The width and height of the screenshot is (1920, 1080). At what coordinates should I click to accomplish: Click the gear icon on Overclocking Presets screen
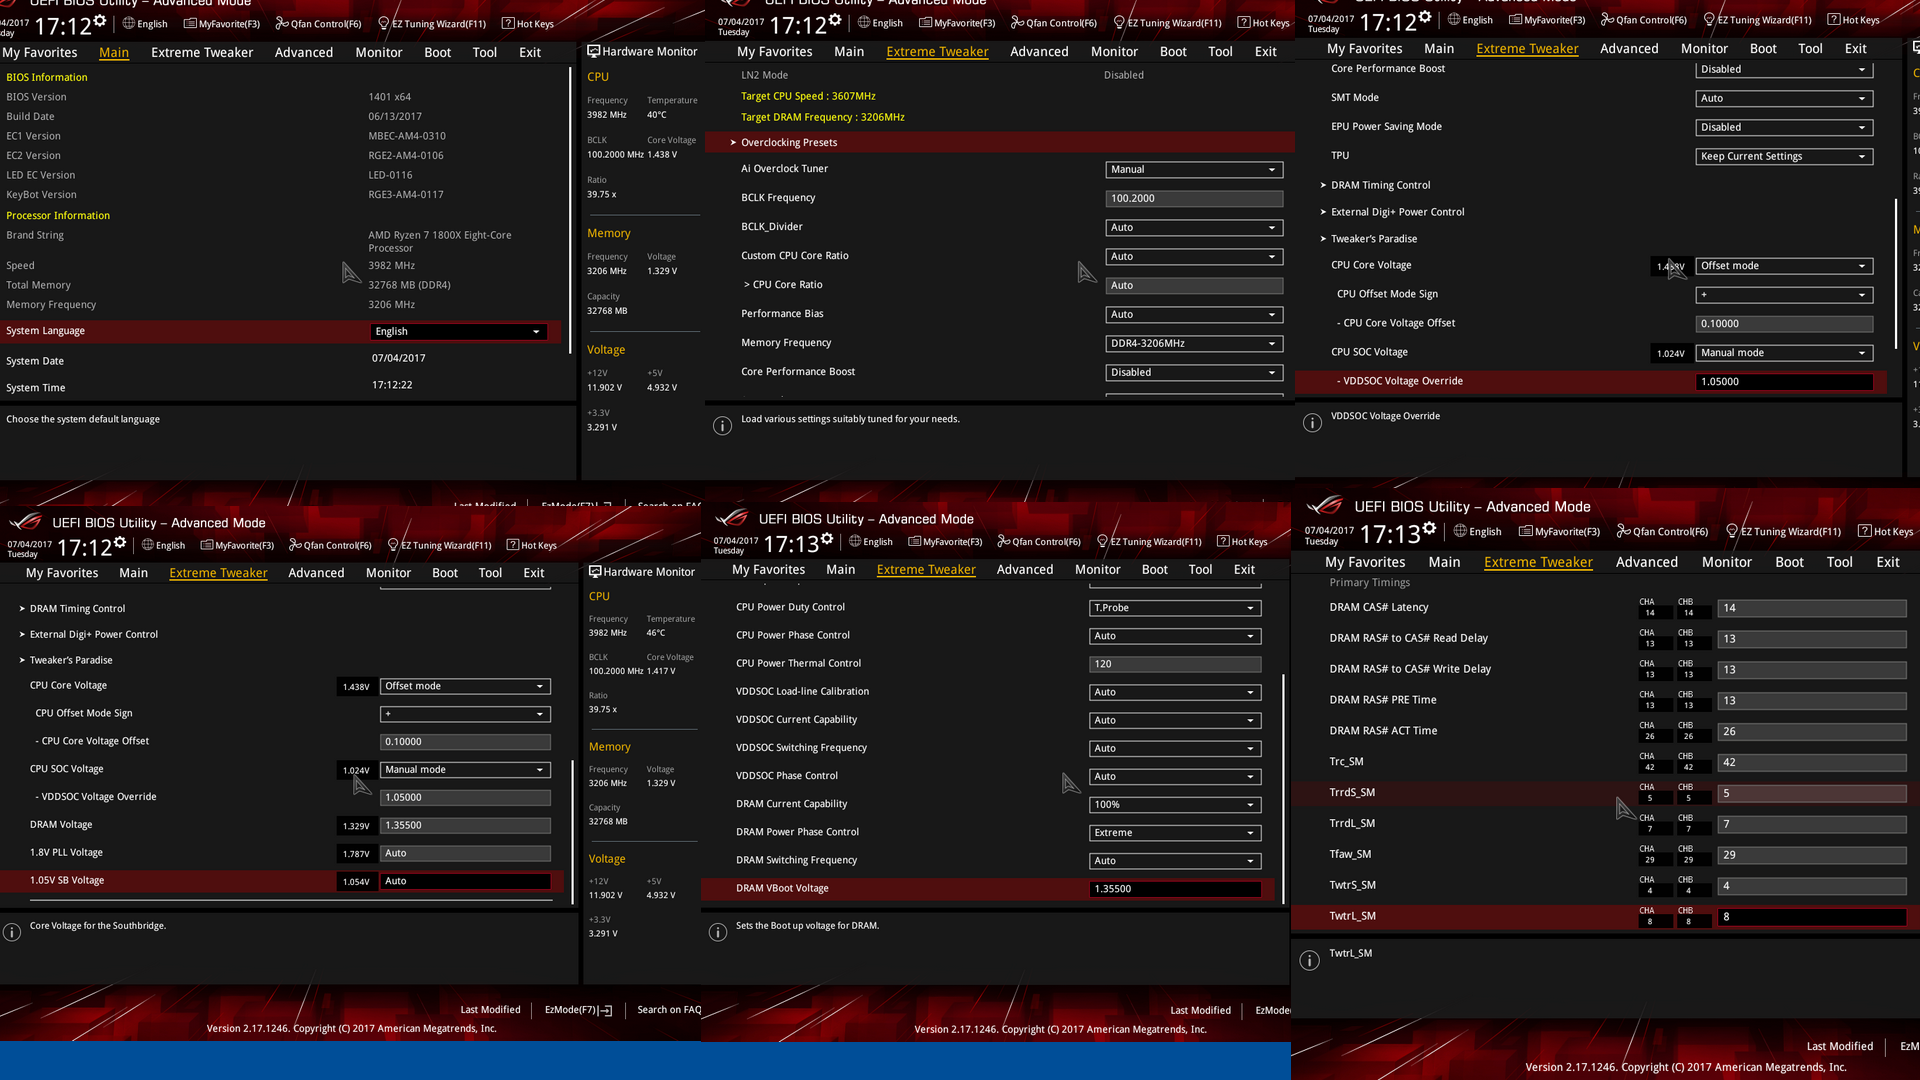pos(835,20)
